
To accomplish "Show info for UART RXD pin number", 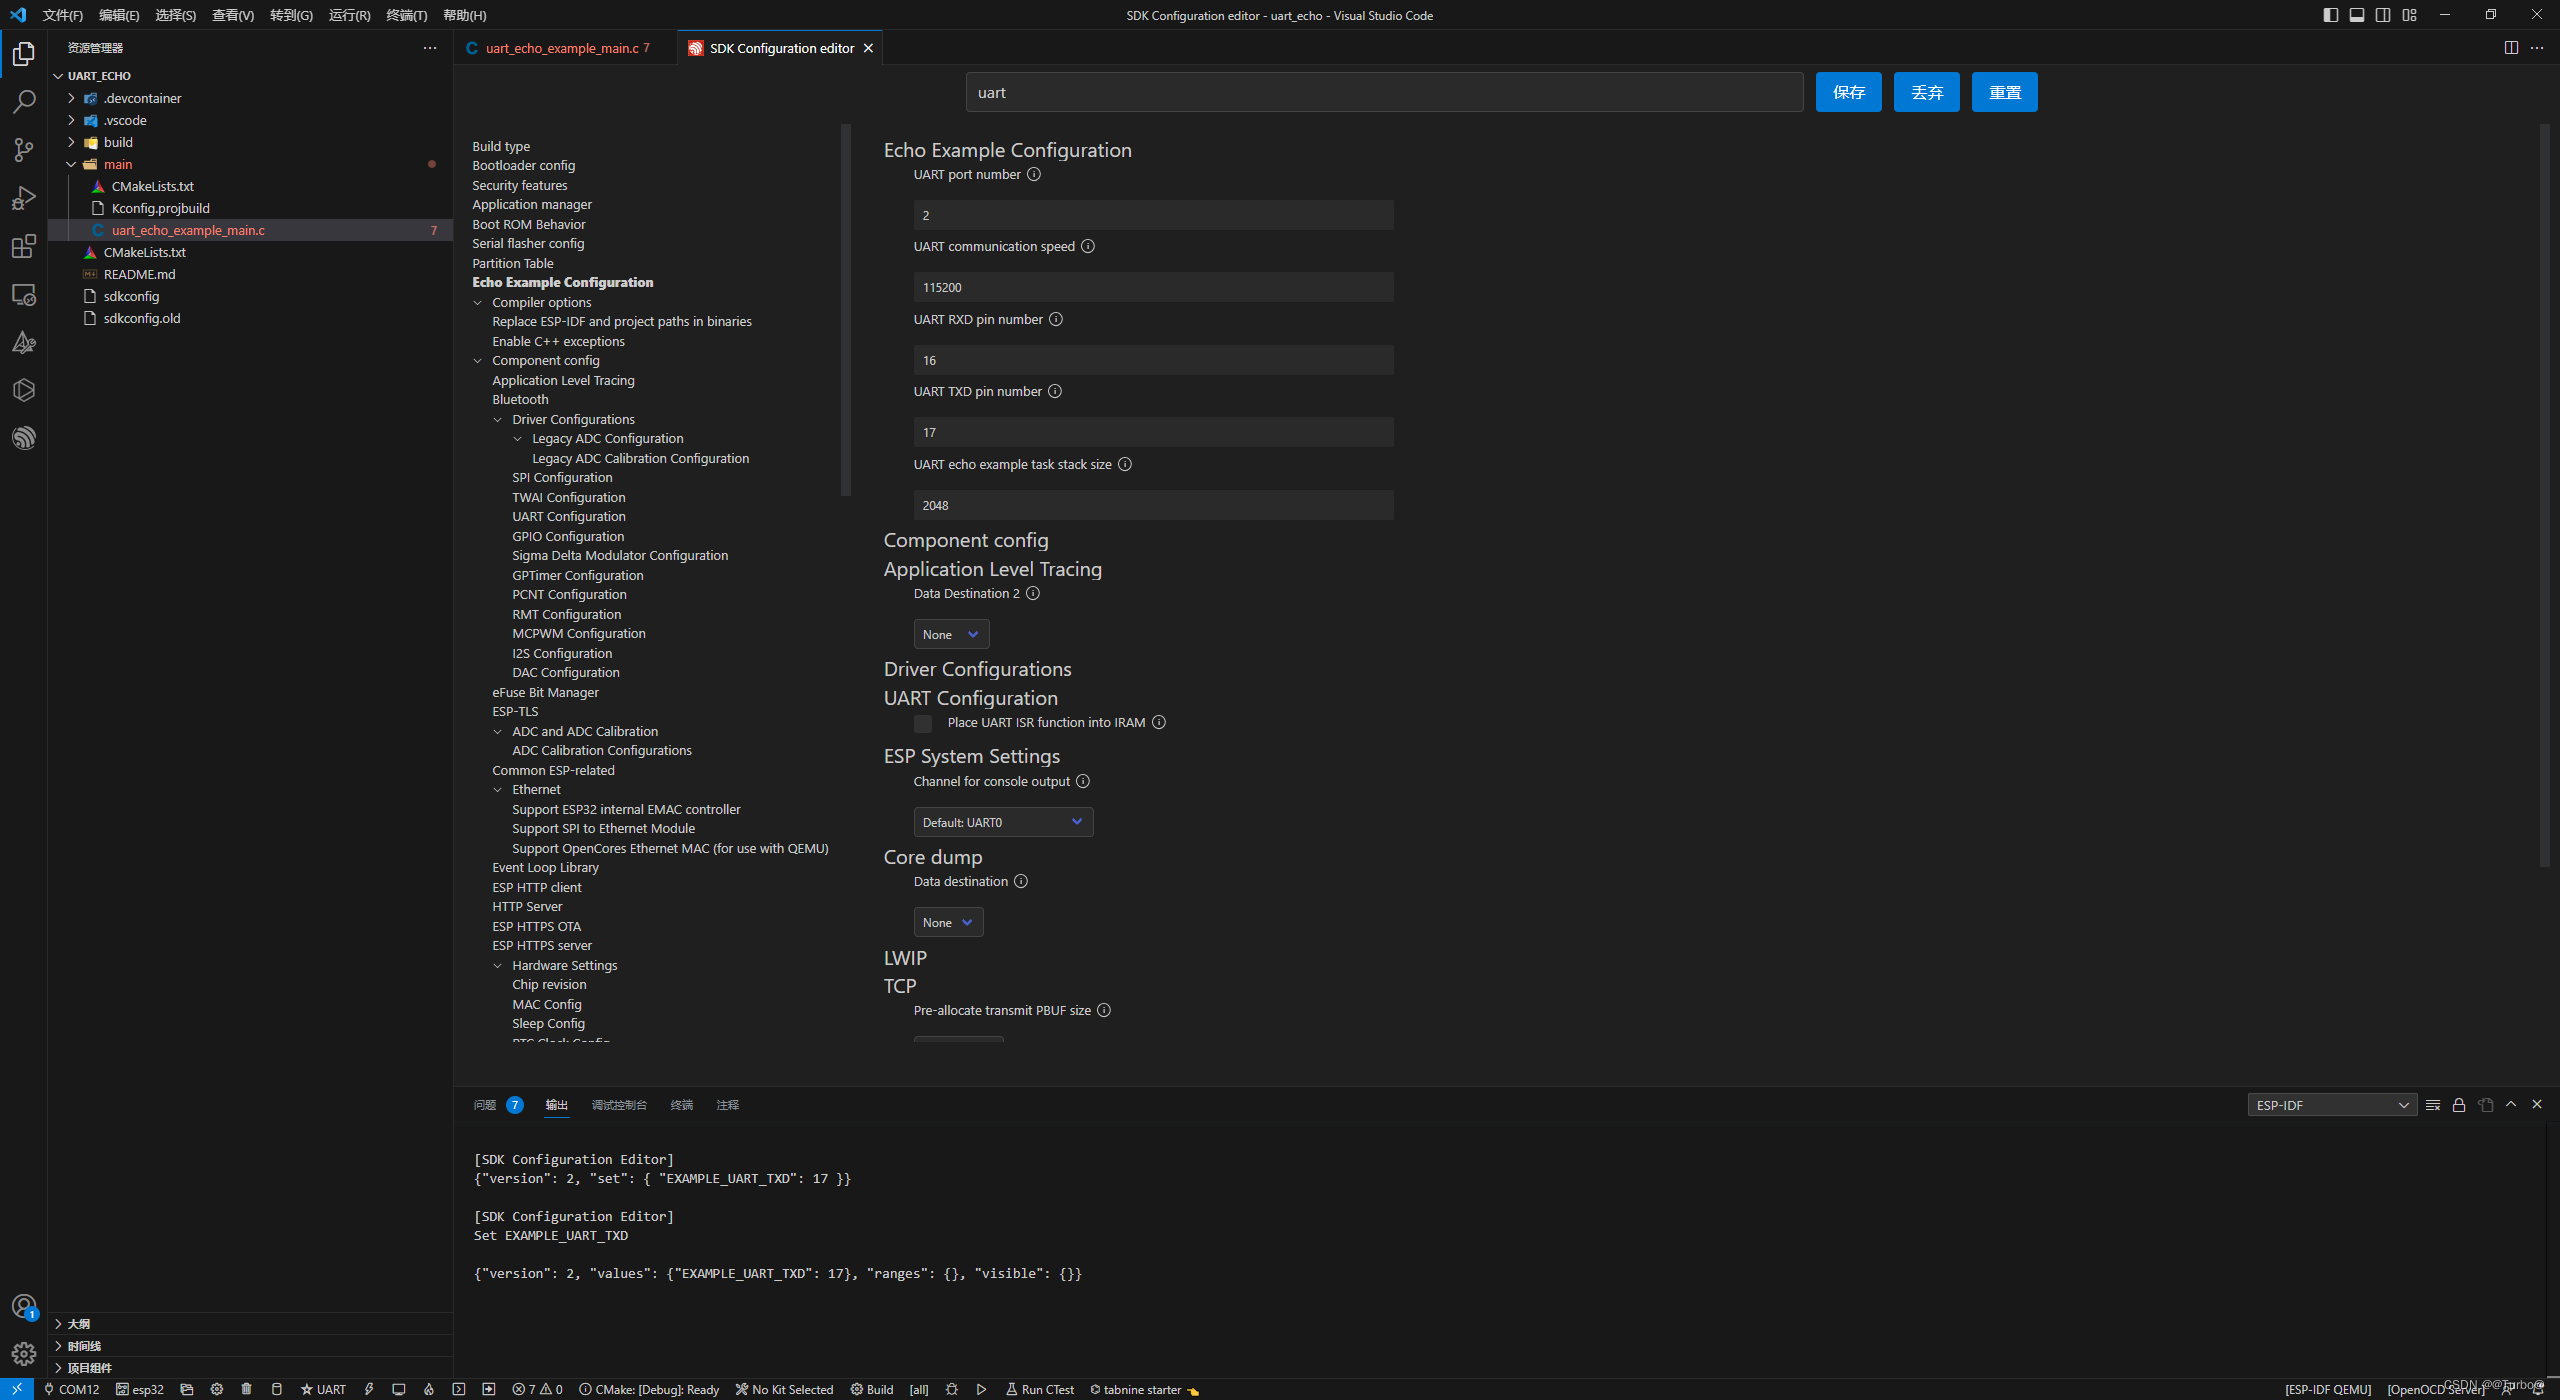I will [x=1056, y=319].
